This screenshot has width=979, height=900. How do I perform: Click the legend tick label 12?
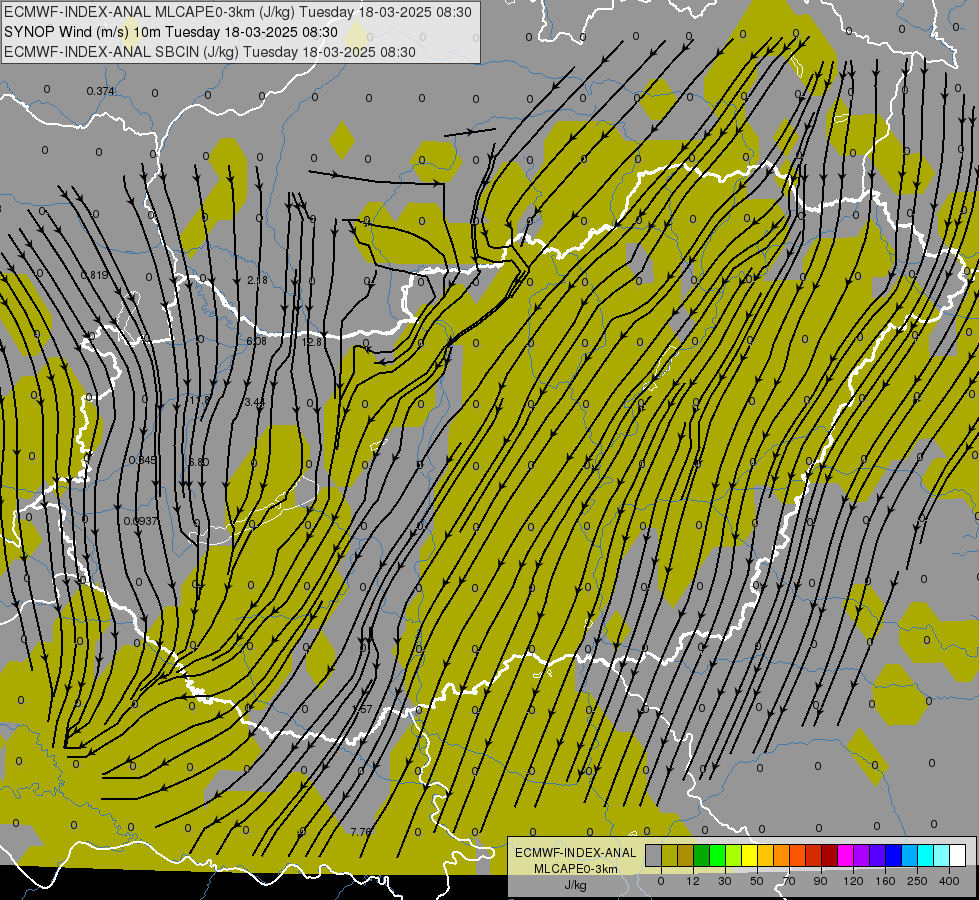click(x=693, y=881)
